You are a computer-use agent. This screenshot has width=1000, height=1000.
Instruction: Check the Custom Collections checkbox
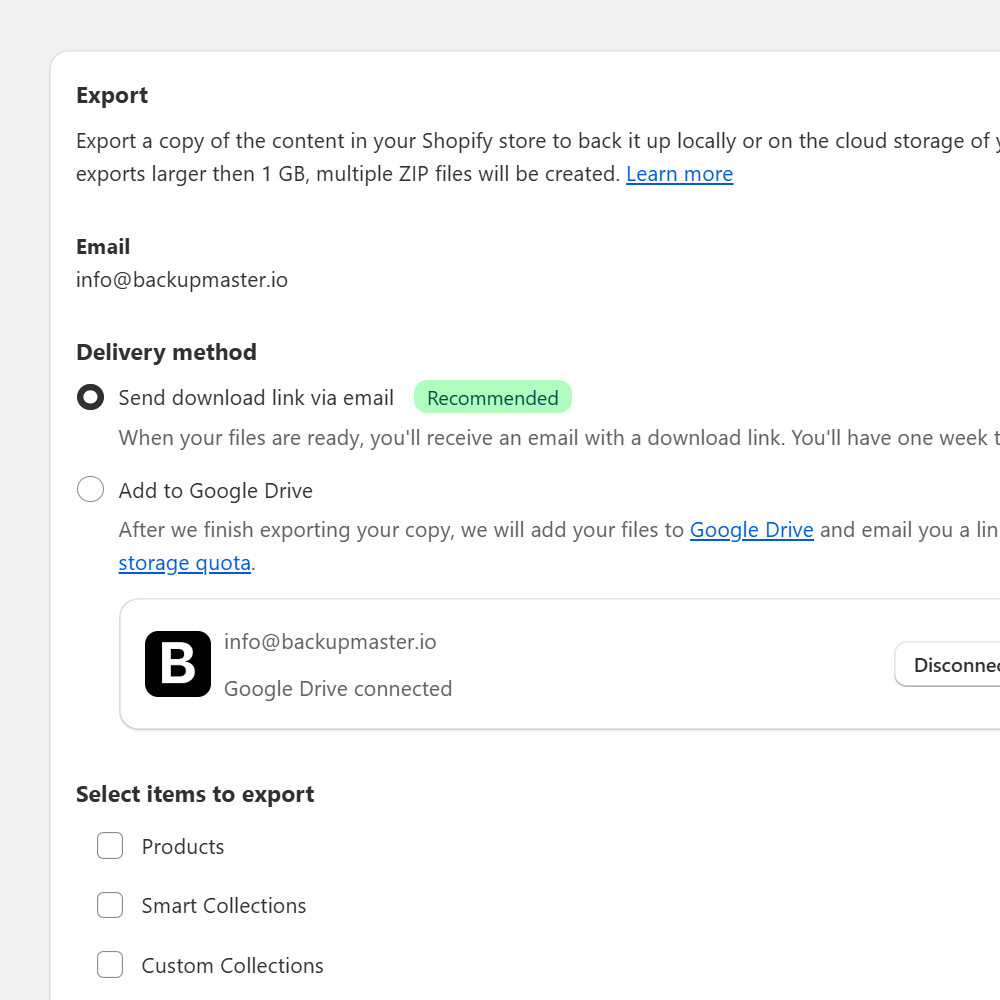(110, 965)
